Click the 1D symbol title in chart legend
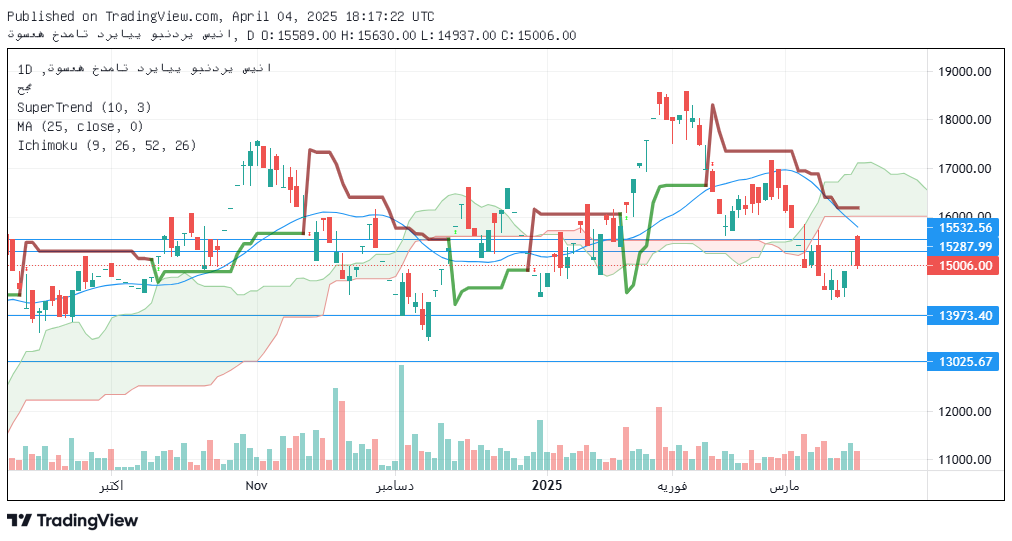The height and width of the screenshot is (541, 1012). 145,68
